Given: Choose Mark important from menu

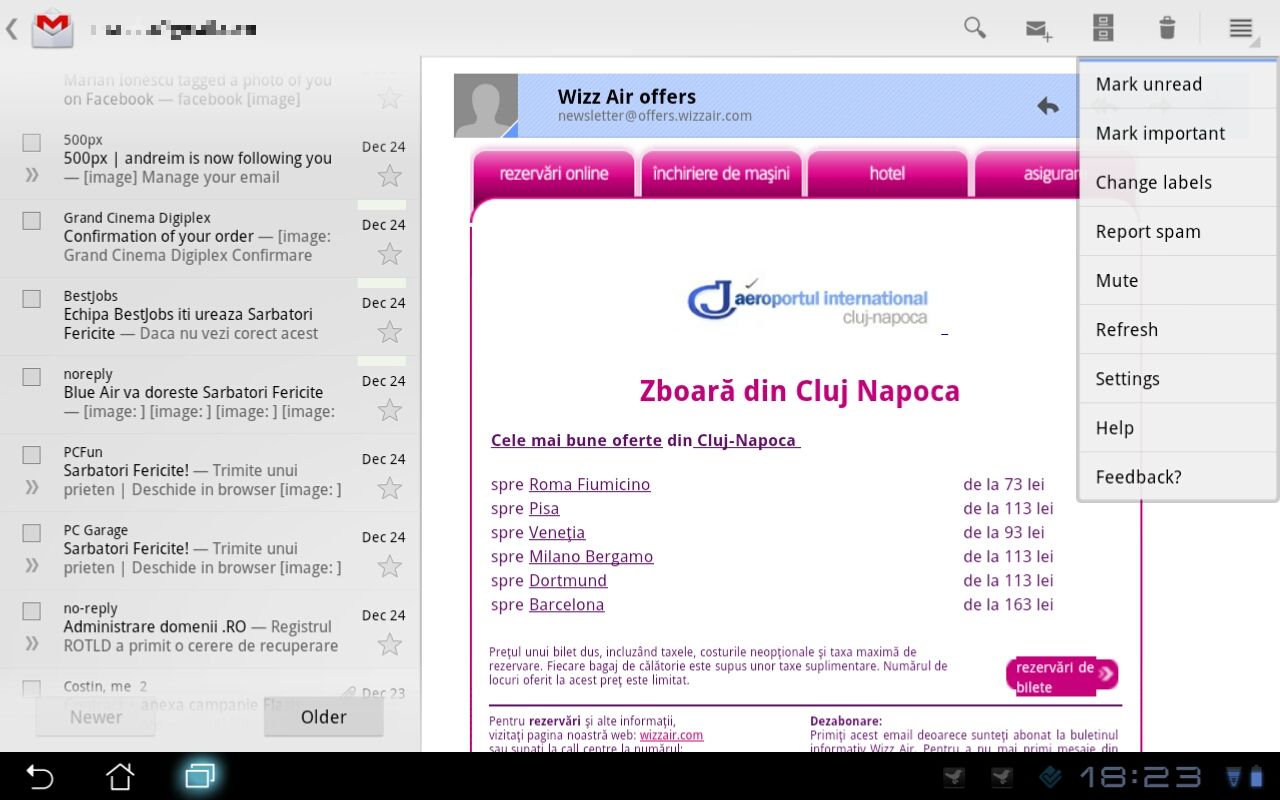Looking at the screenshot, I should point(1178,133).
